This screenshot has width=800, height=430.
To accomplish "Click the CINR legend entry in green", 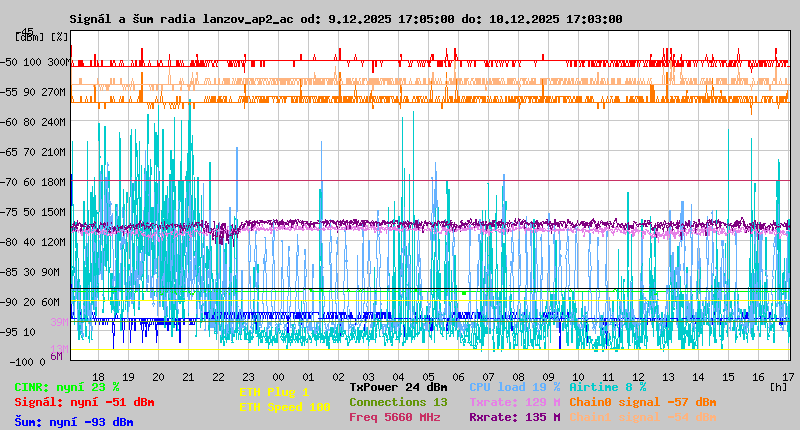I will coord(66,387).
